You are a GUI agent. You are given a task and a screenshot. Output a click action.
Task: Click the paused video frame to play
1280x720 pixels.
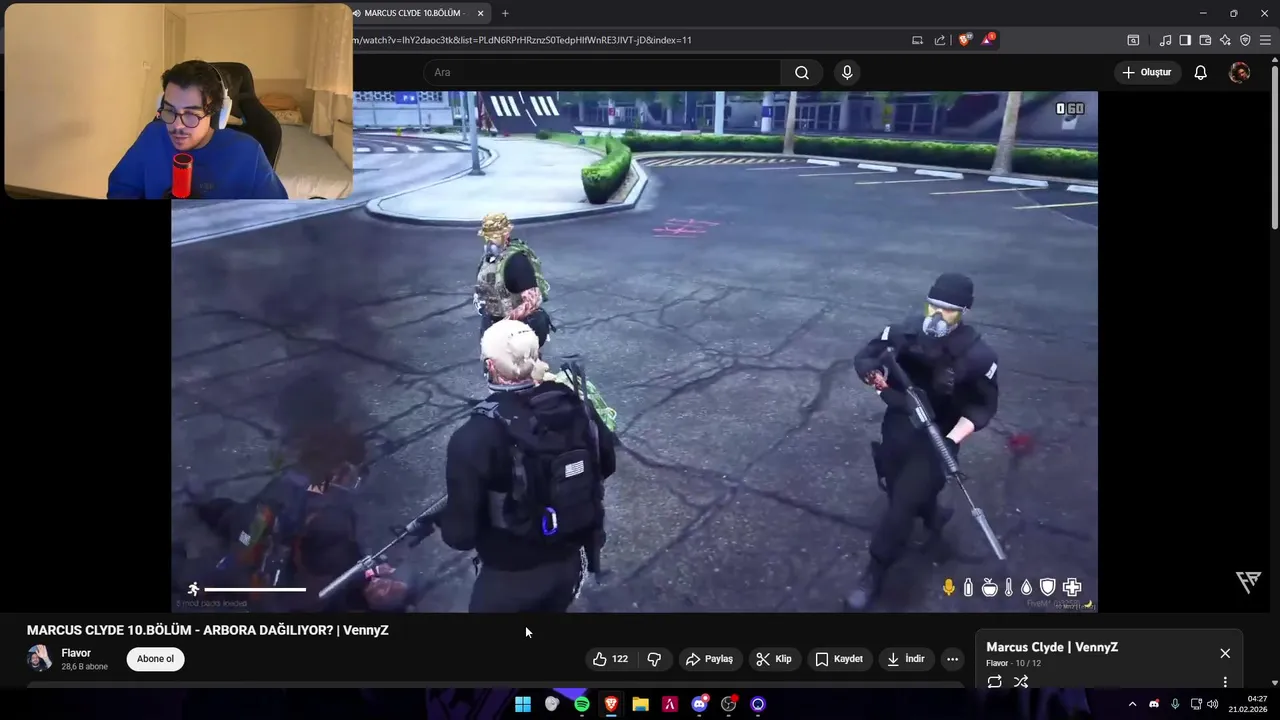(634, 352)
